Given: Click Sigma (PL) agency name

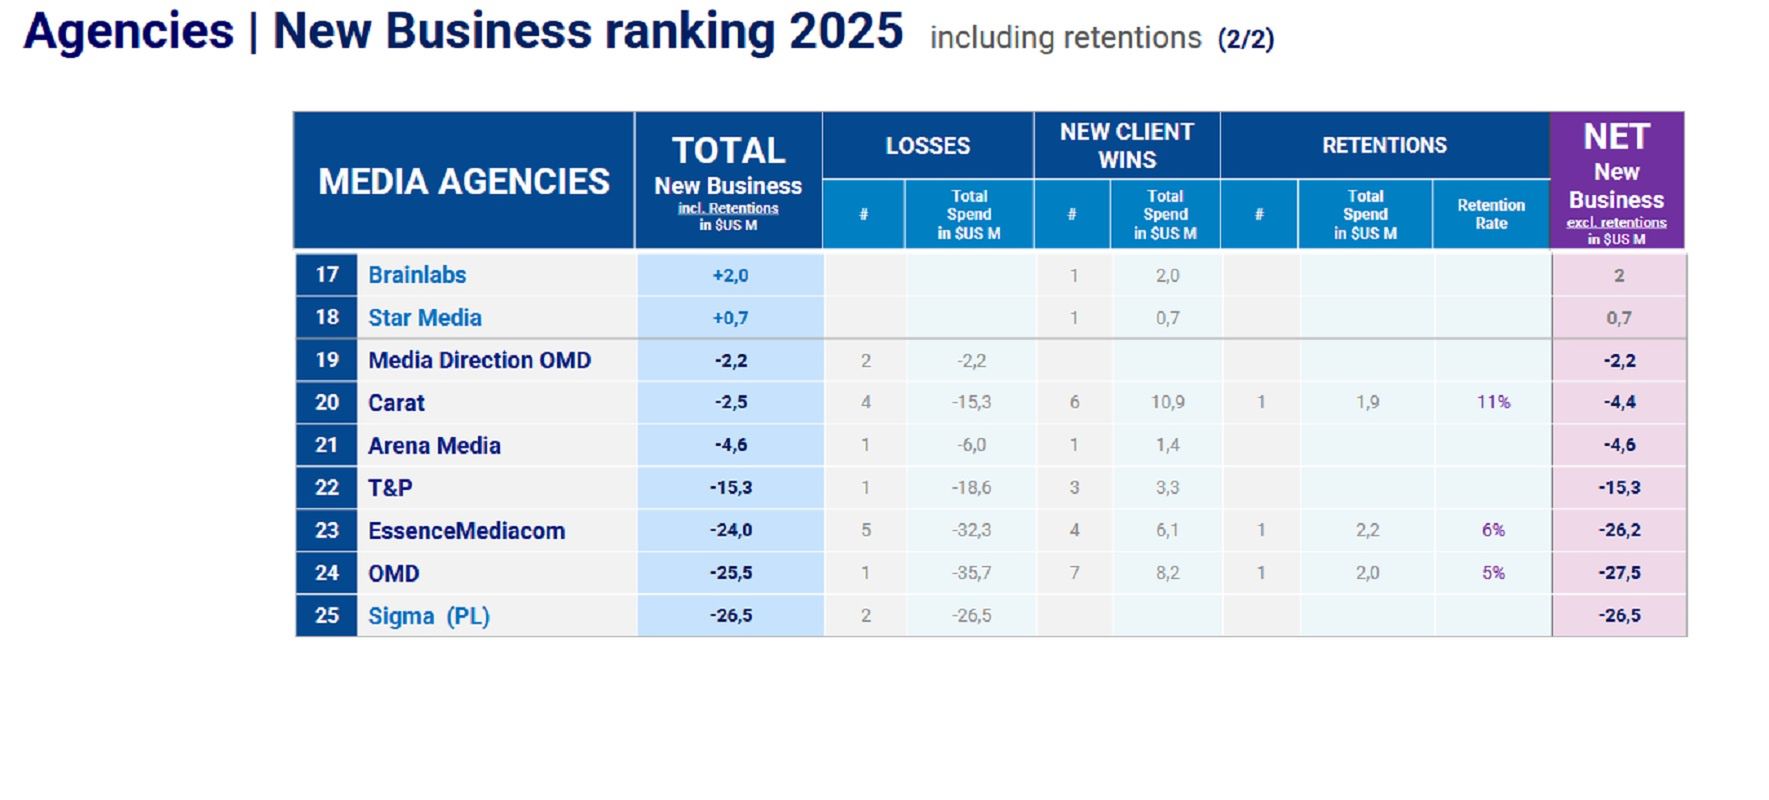Looking at the screenshot, I should [x=428, y=616].
